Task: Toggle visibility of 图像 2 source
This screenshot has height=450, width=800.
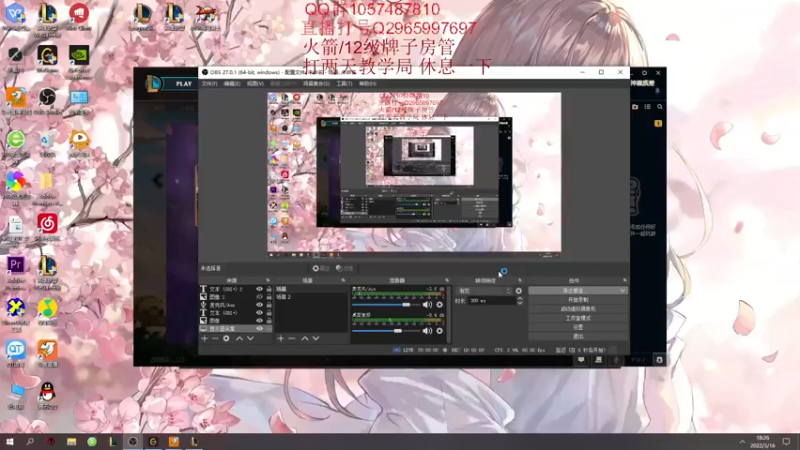Action: coord(259,297)
